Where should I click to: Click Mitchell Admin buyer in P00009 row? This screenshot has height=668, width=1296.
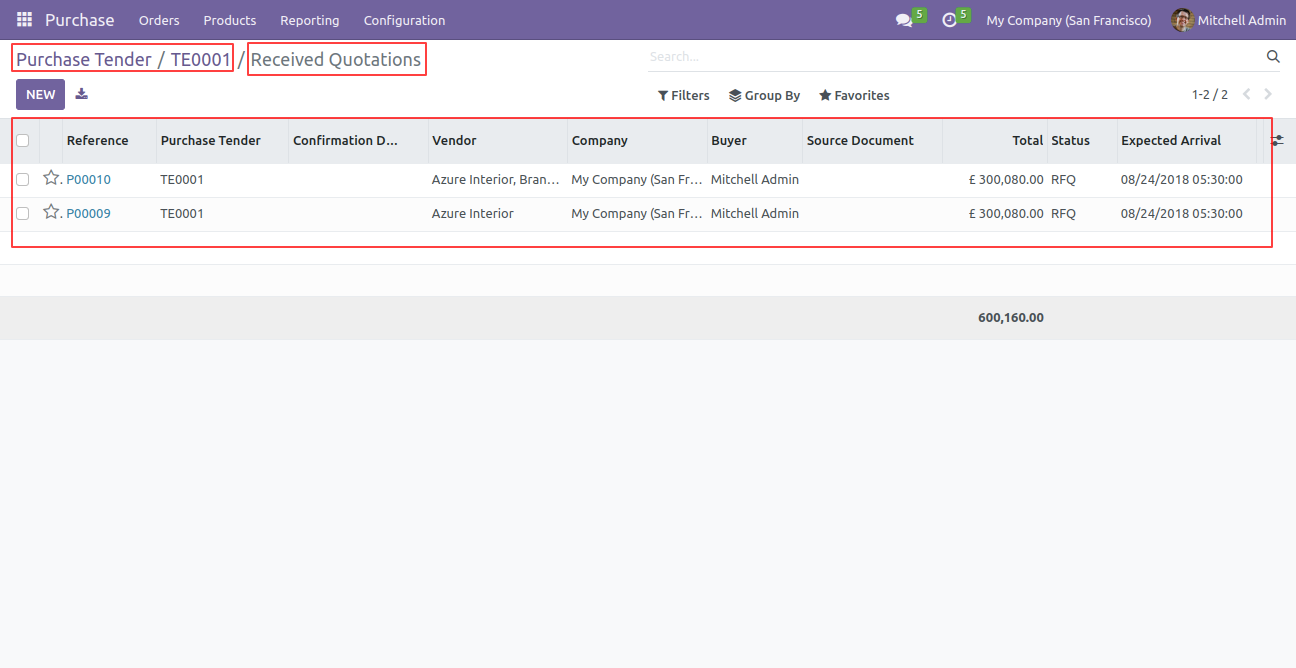755,214
